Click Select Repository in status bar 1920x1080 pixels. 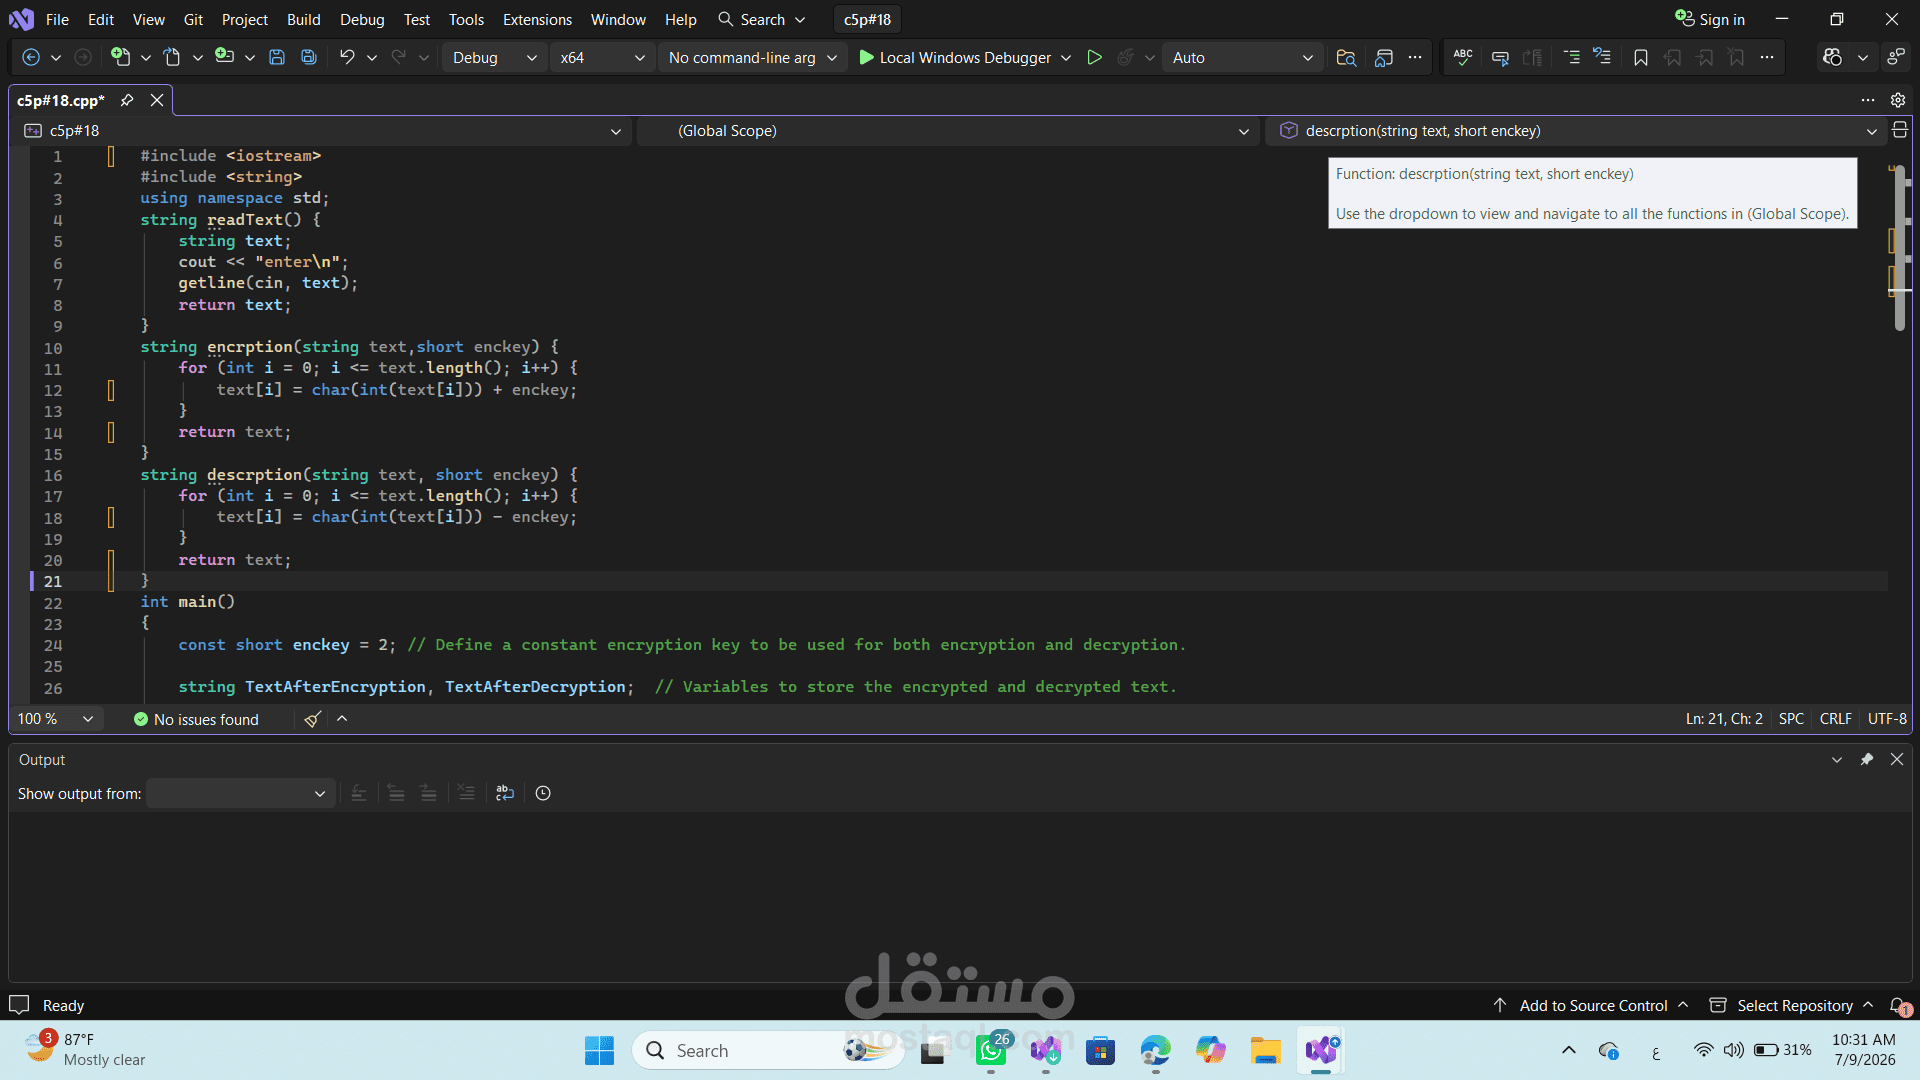(x=1791, y=1006)
